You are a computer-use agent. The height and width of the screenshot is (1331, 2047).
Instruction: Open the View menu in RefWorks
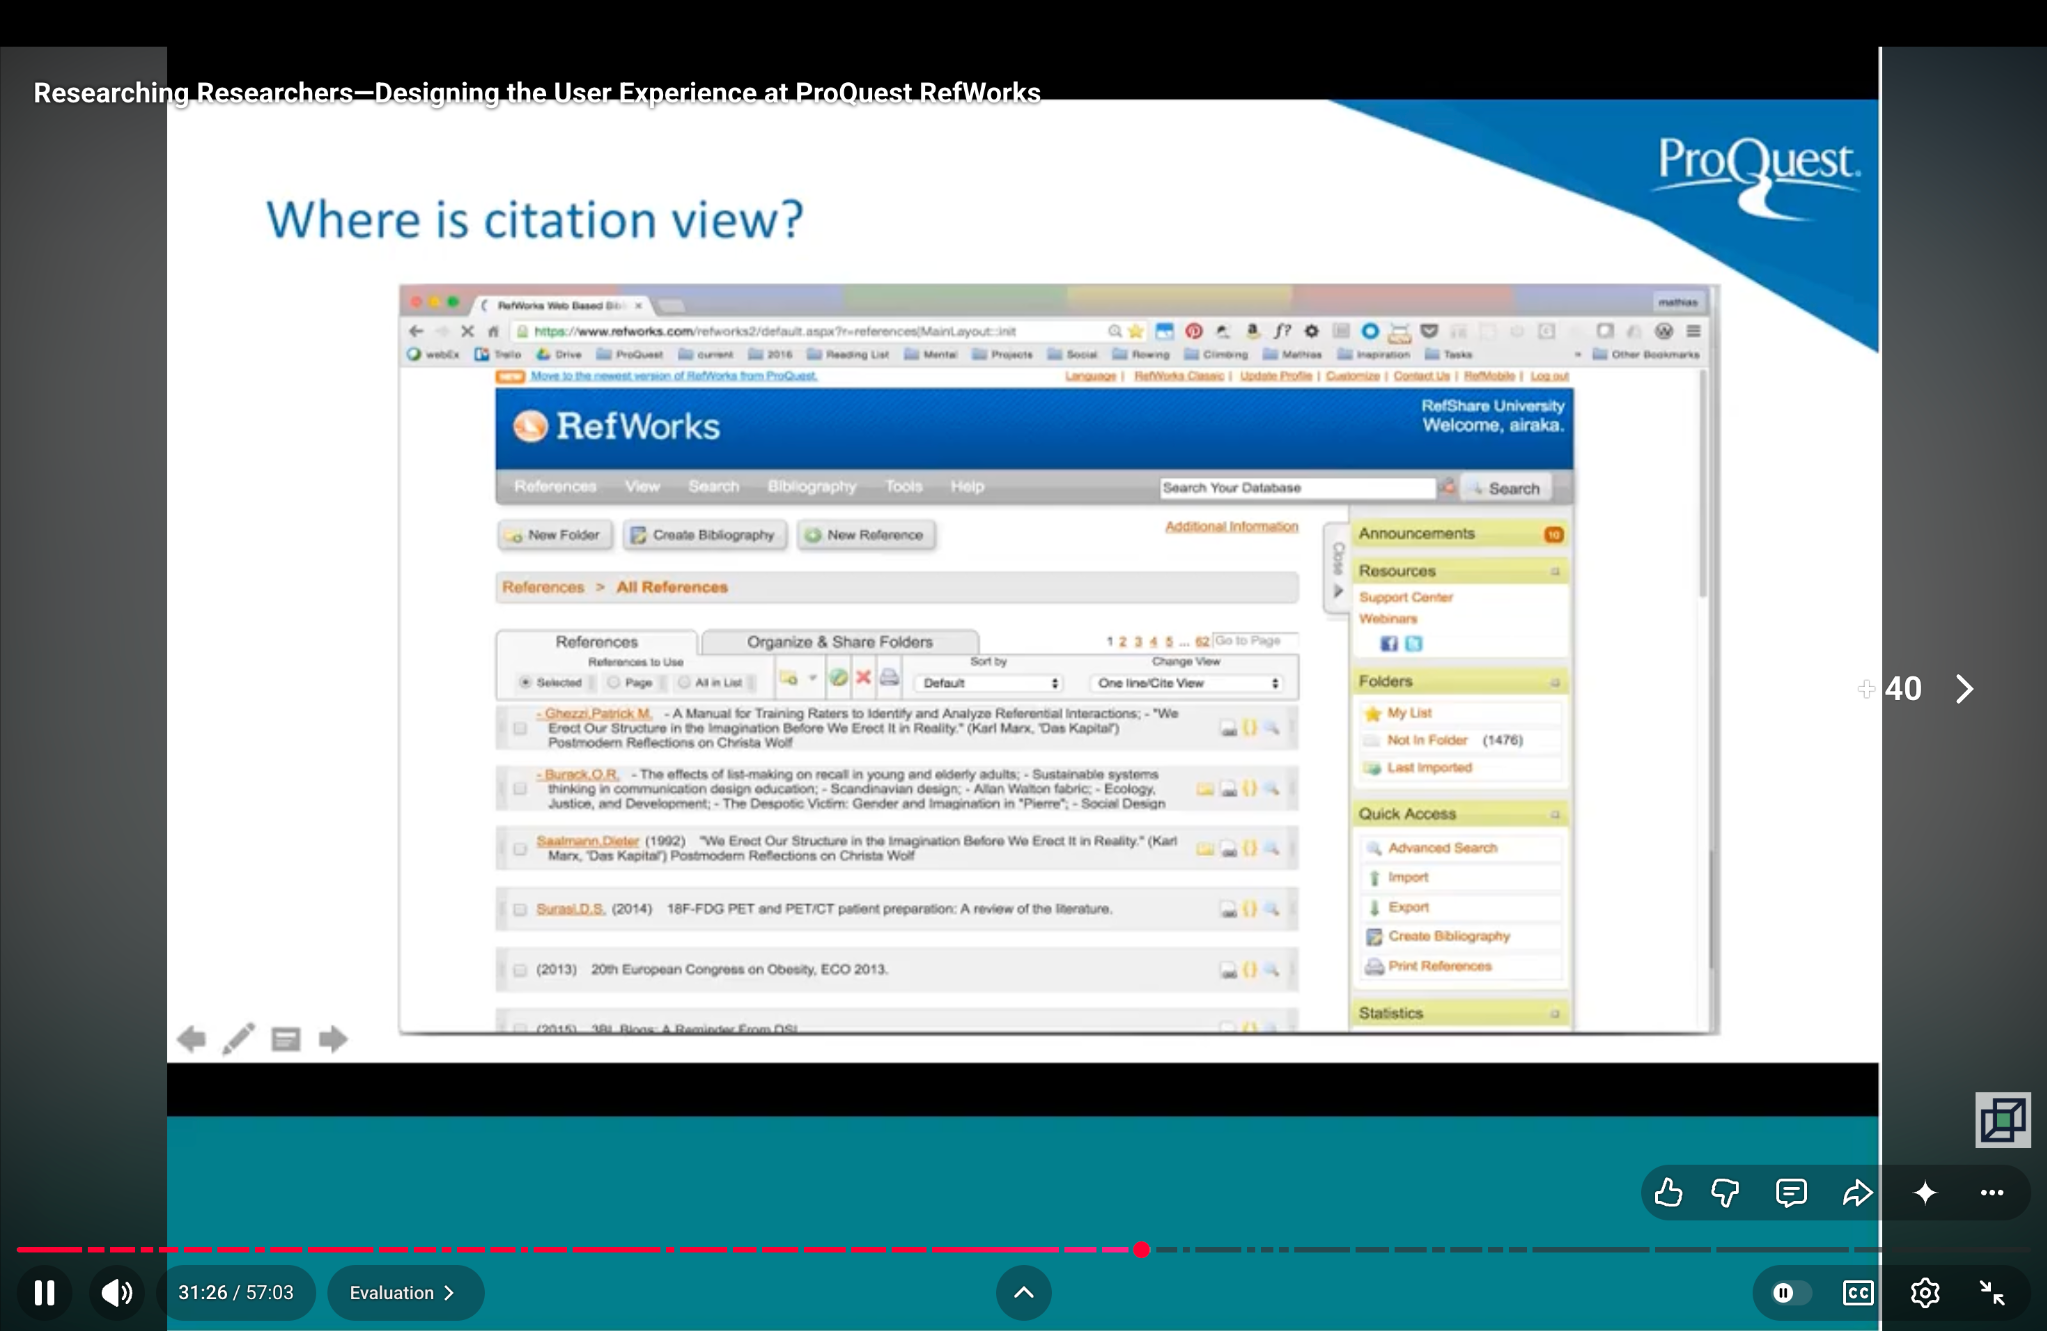[x=642, y=486]
